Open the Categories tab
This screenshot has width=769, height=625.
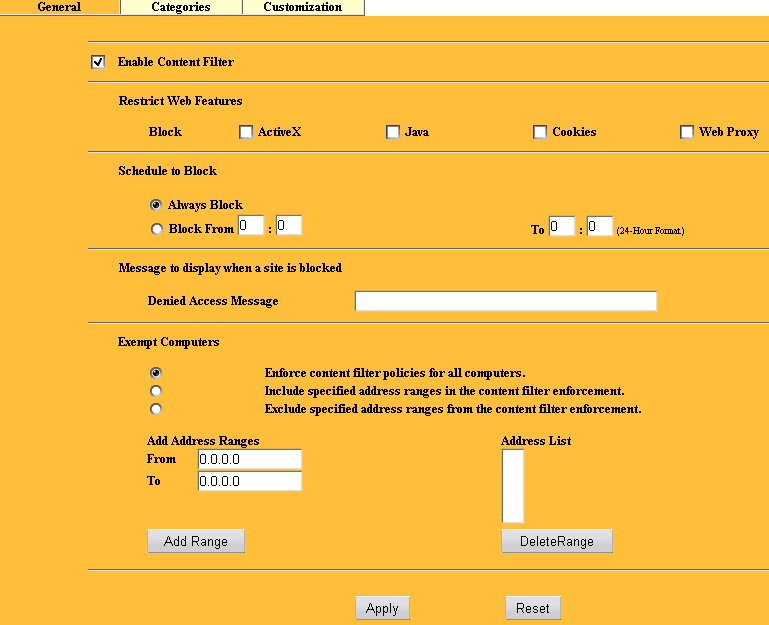point(181,7)
